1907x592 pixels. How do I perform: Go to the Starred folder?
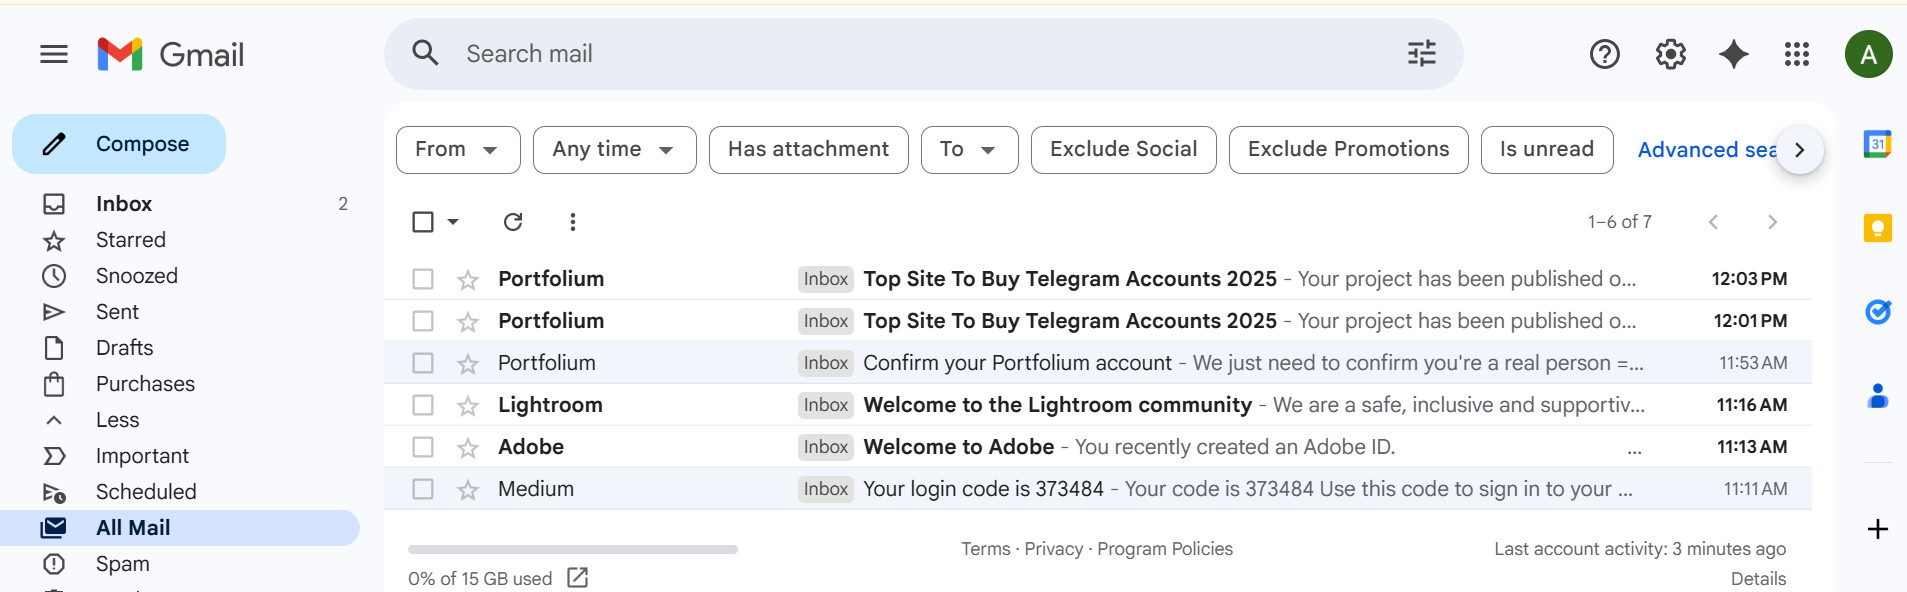130,240
